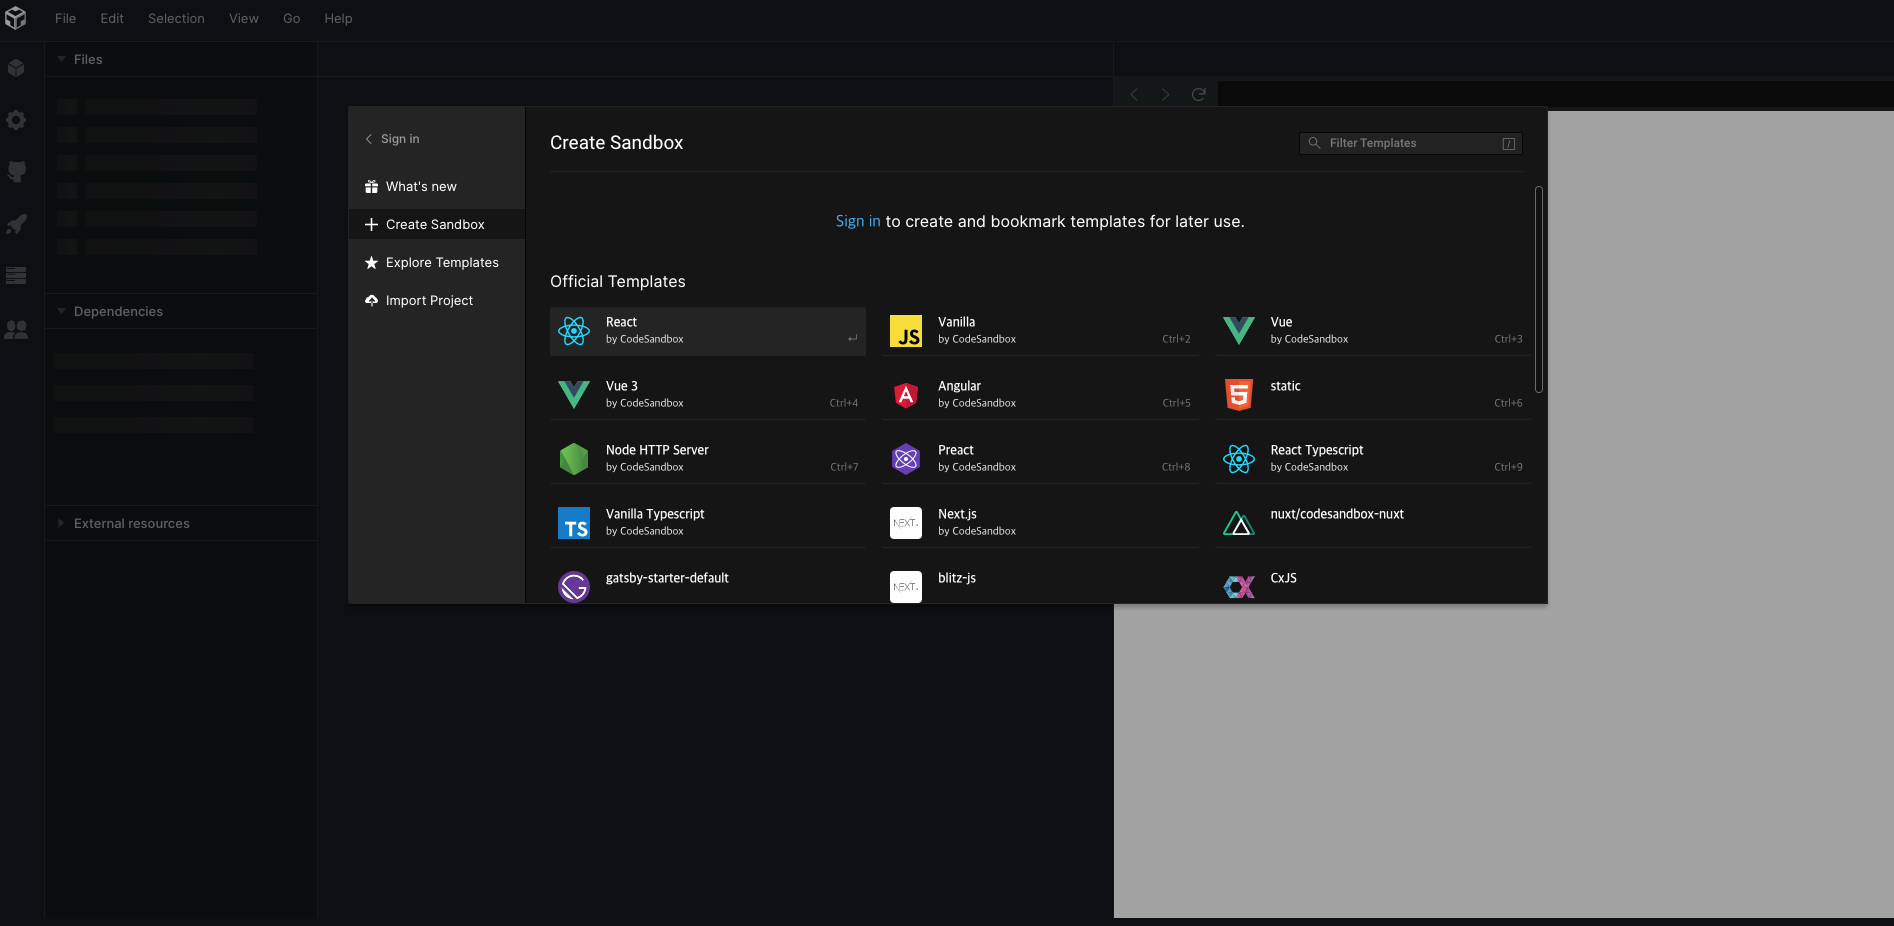The height and width of the screenshot is (926, 1894).
Task: Click Sign in in the dialog sidebar
Action: (392, 139)
